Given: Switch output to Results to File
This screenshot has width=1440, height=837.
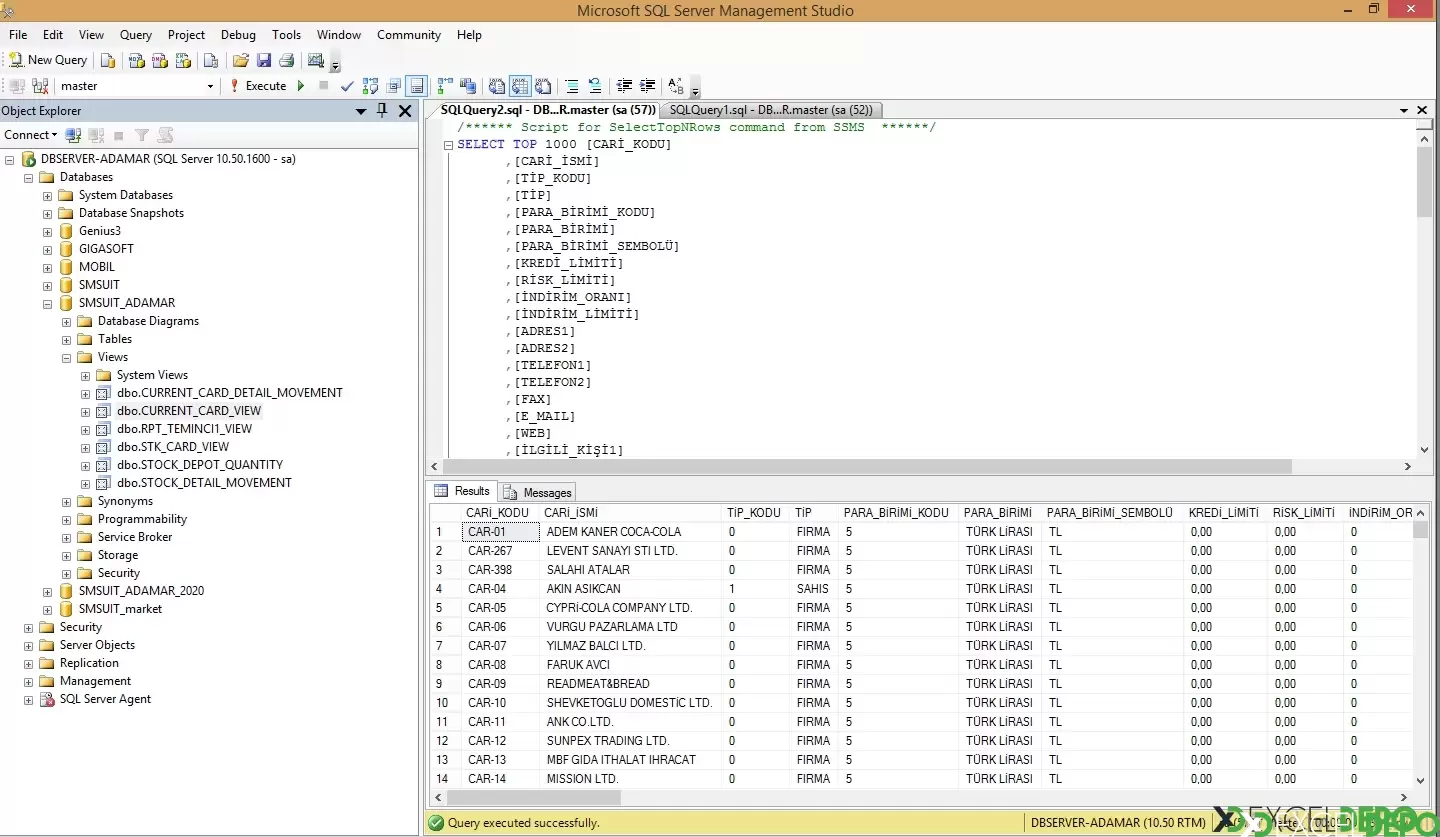Looking at the screenshot, I should (542, 86).
